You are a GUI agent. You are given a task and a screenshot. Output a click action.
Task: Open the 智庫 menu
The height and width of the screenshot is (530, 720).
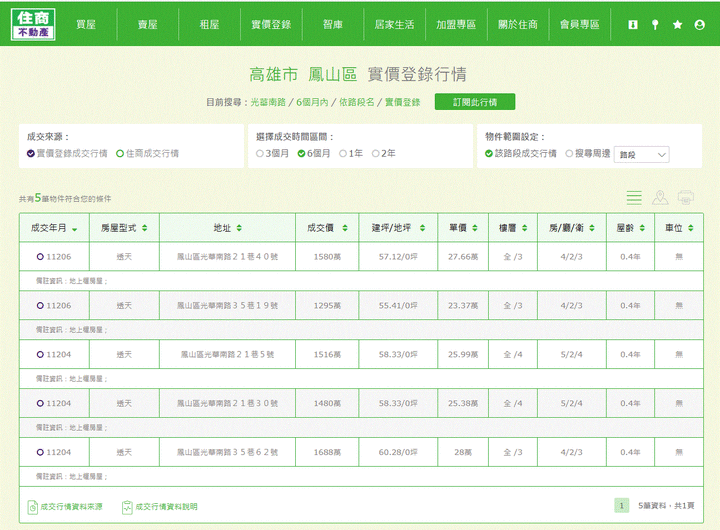(333, 25)
